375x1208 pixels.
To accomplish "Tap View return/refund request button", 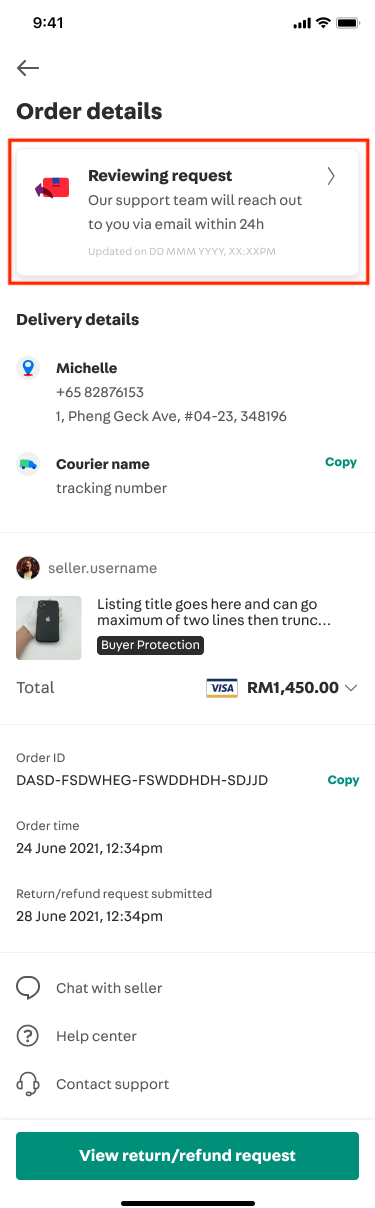I will point(187,1156).
